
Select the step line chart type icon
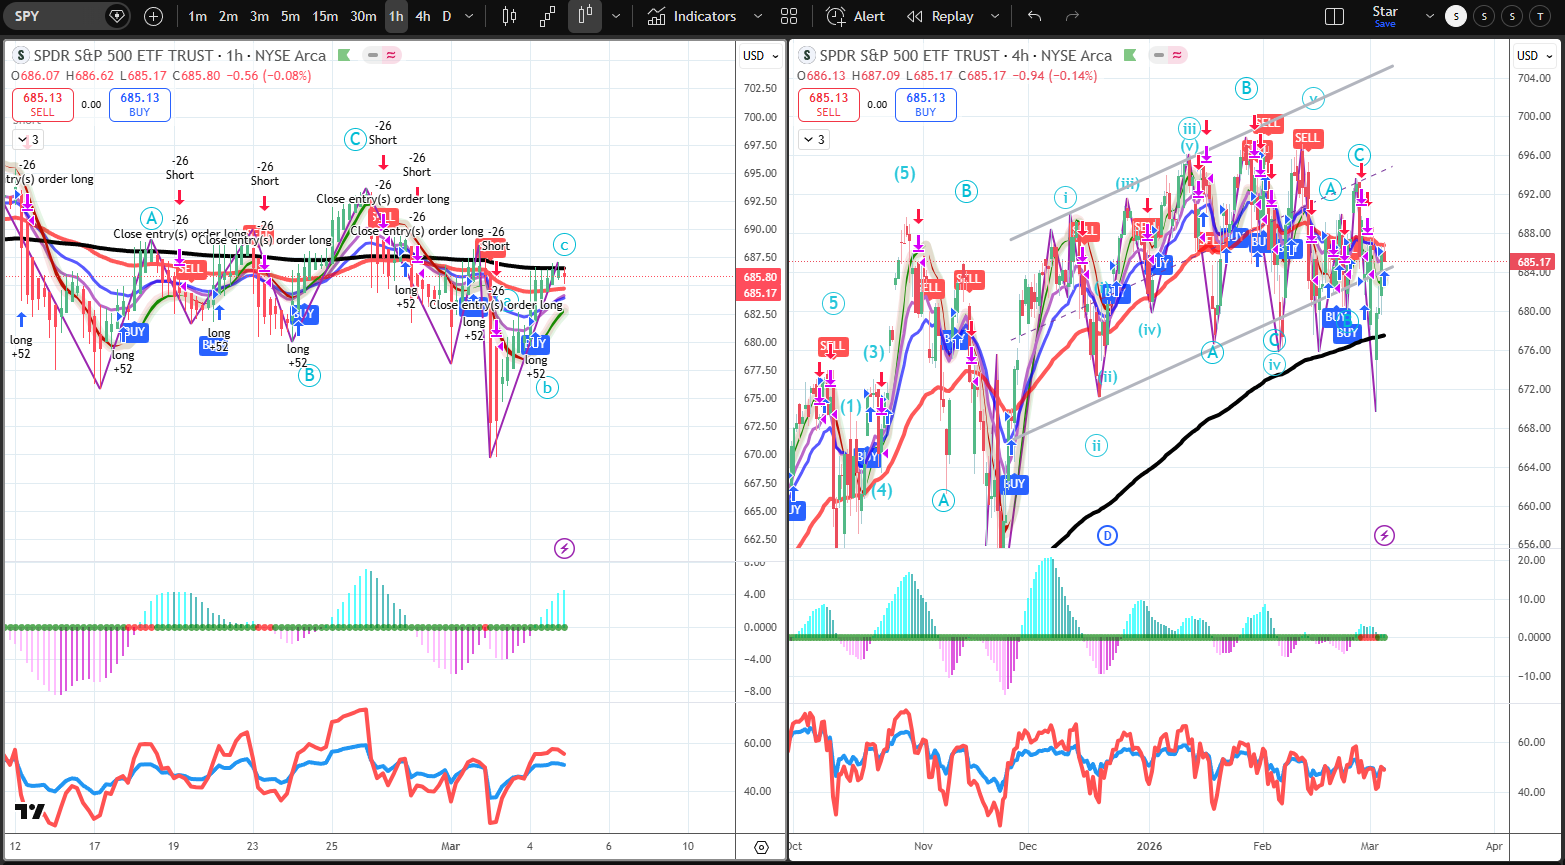pyautogui.click(x=547, y=16)
